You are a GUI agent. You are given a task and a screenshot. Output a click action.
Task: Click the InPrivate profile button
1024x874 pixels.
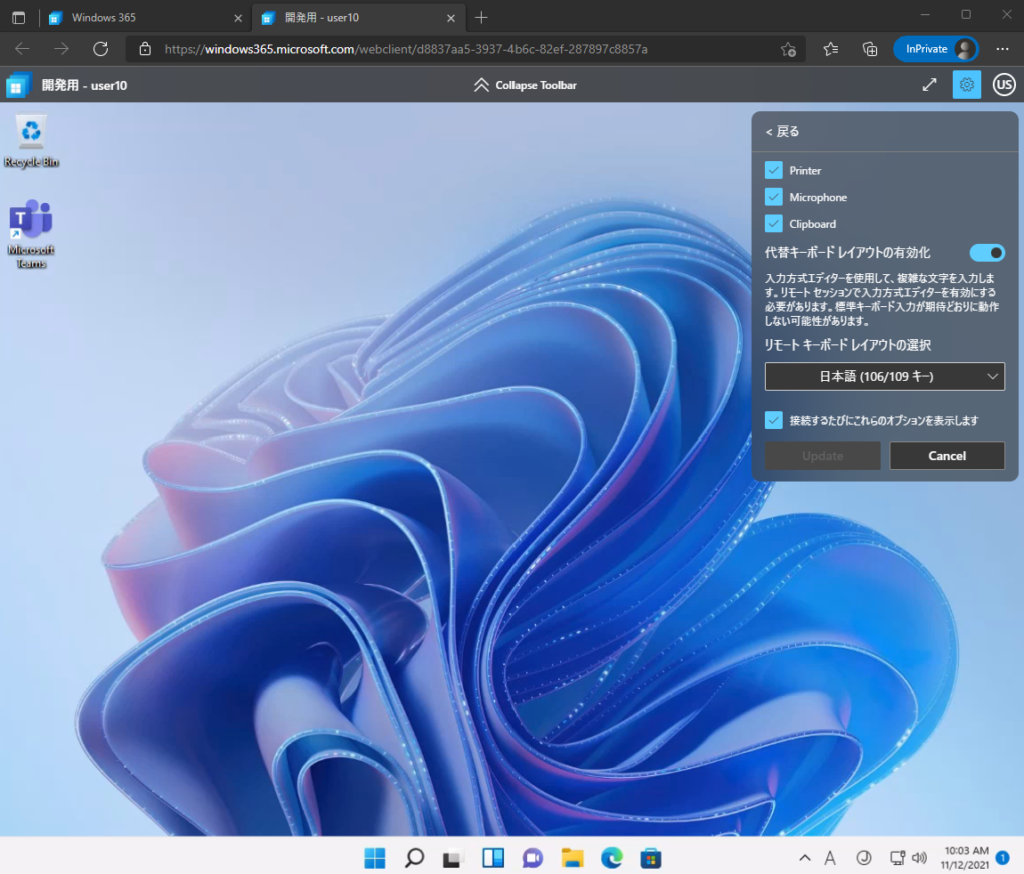tap(936, 49)
